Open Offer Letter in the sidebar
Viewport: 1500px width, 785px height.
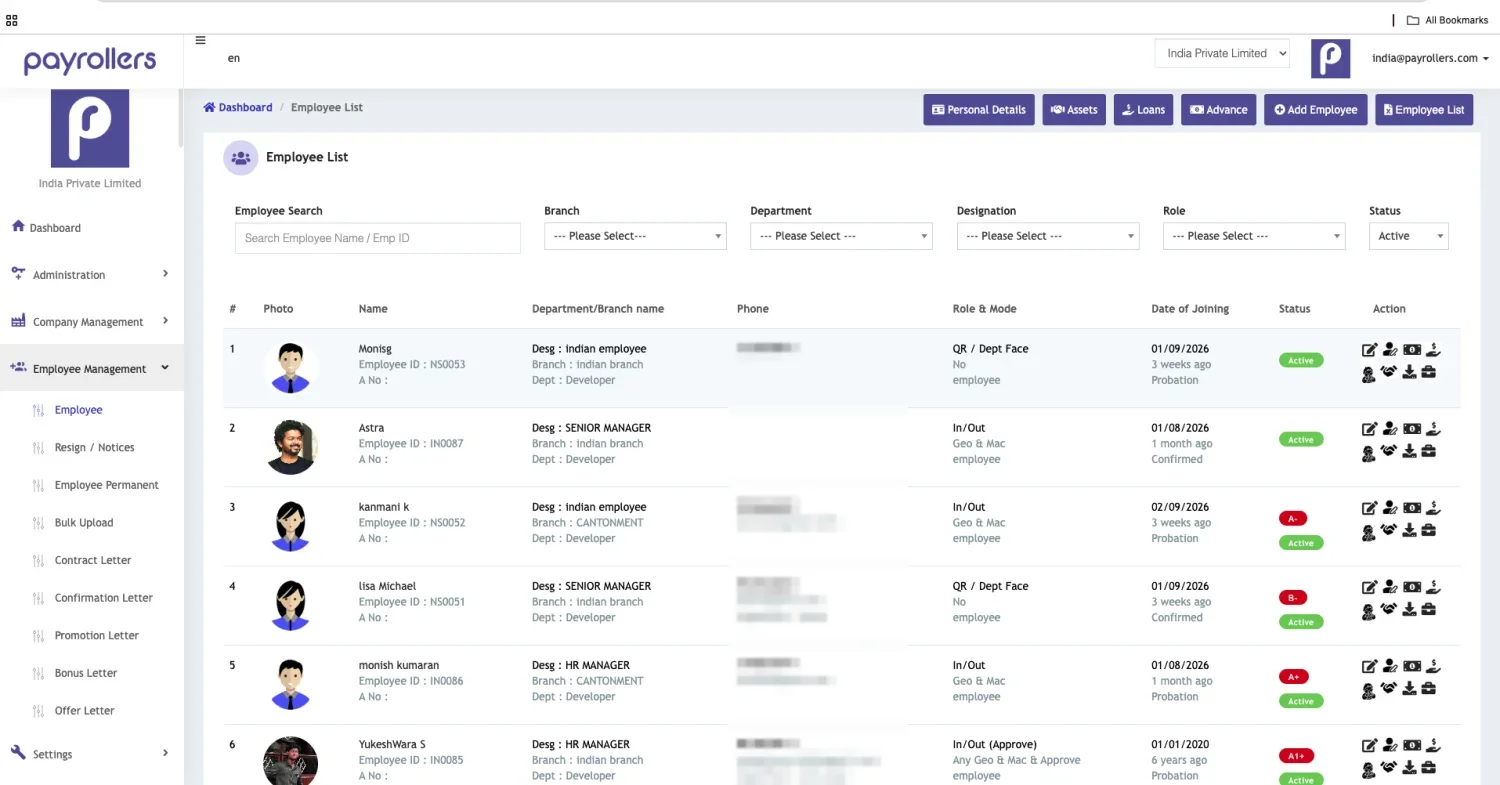(x=84, y=710)
